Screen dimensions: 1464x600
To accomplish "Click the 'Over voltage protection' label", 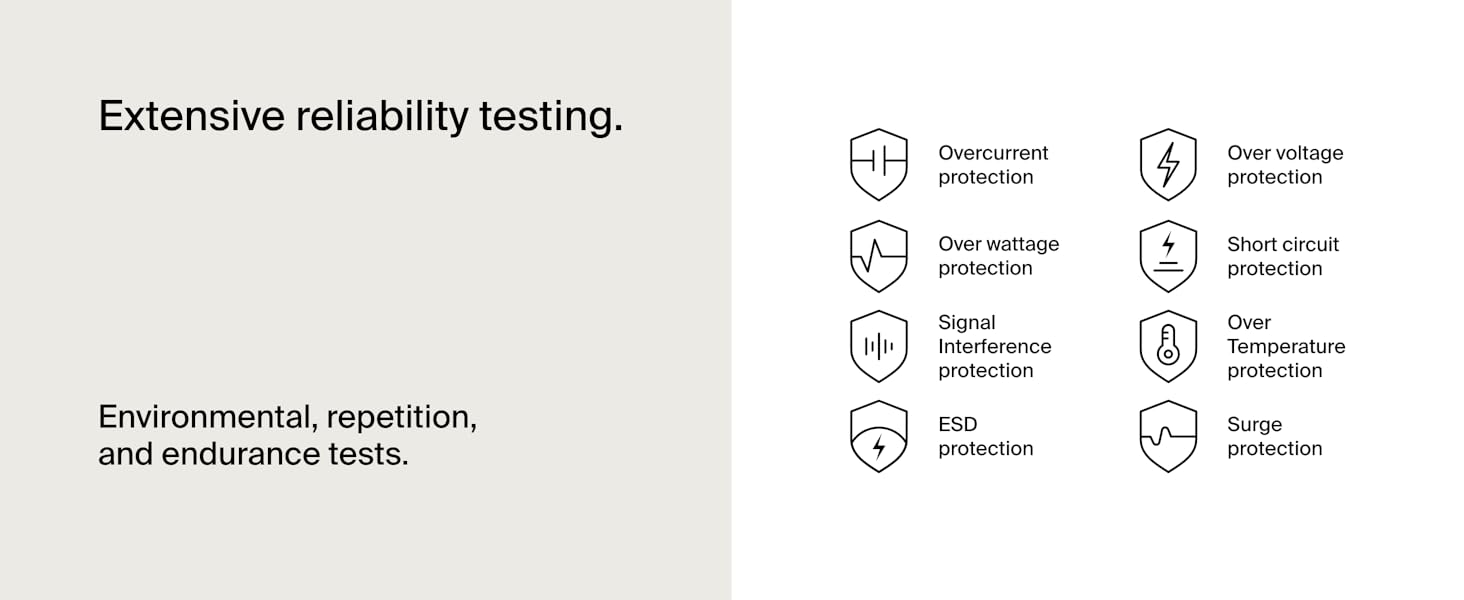I will (x=1285, y=165).
